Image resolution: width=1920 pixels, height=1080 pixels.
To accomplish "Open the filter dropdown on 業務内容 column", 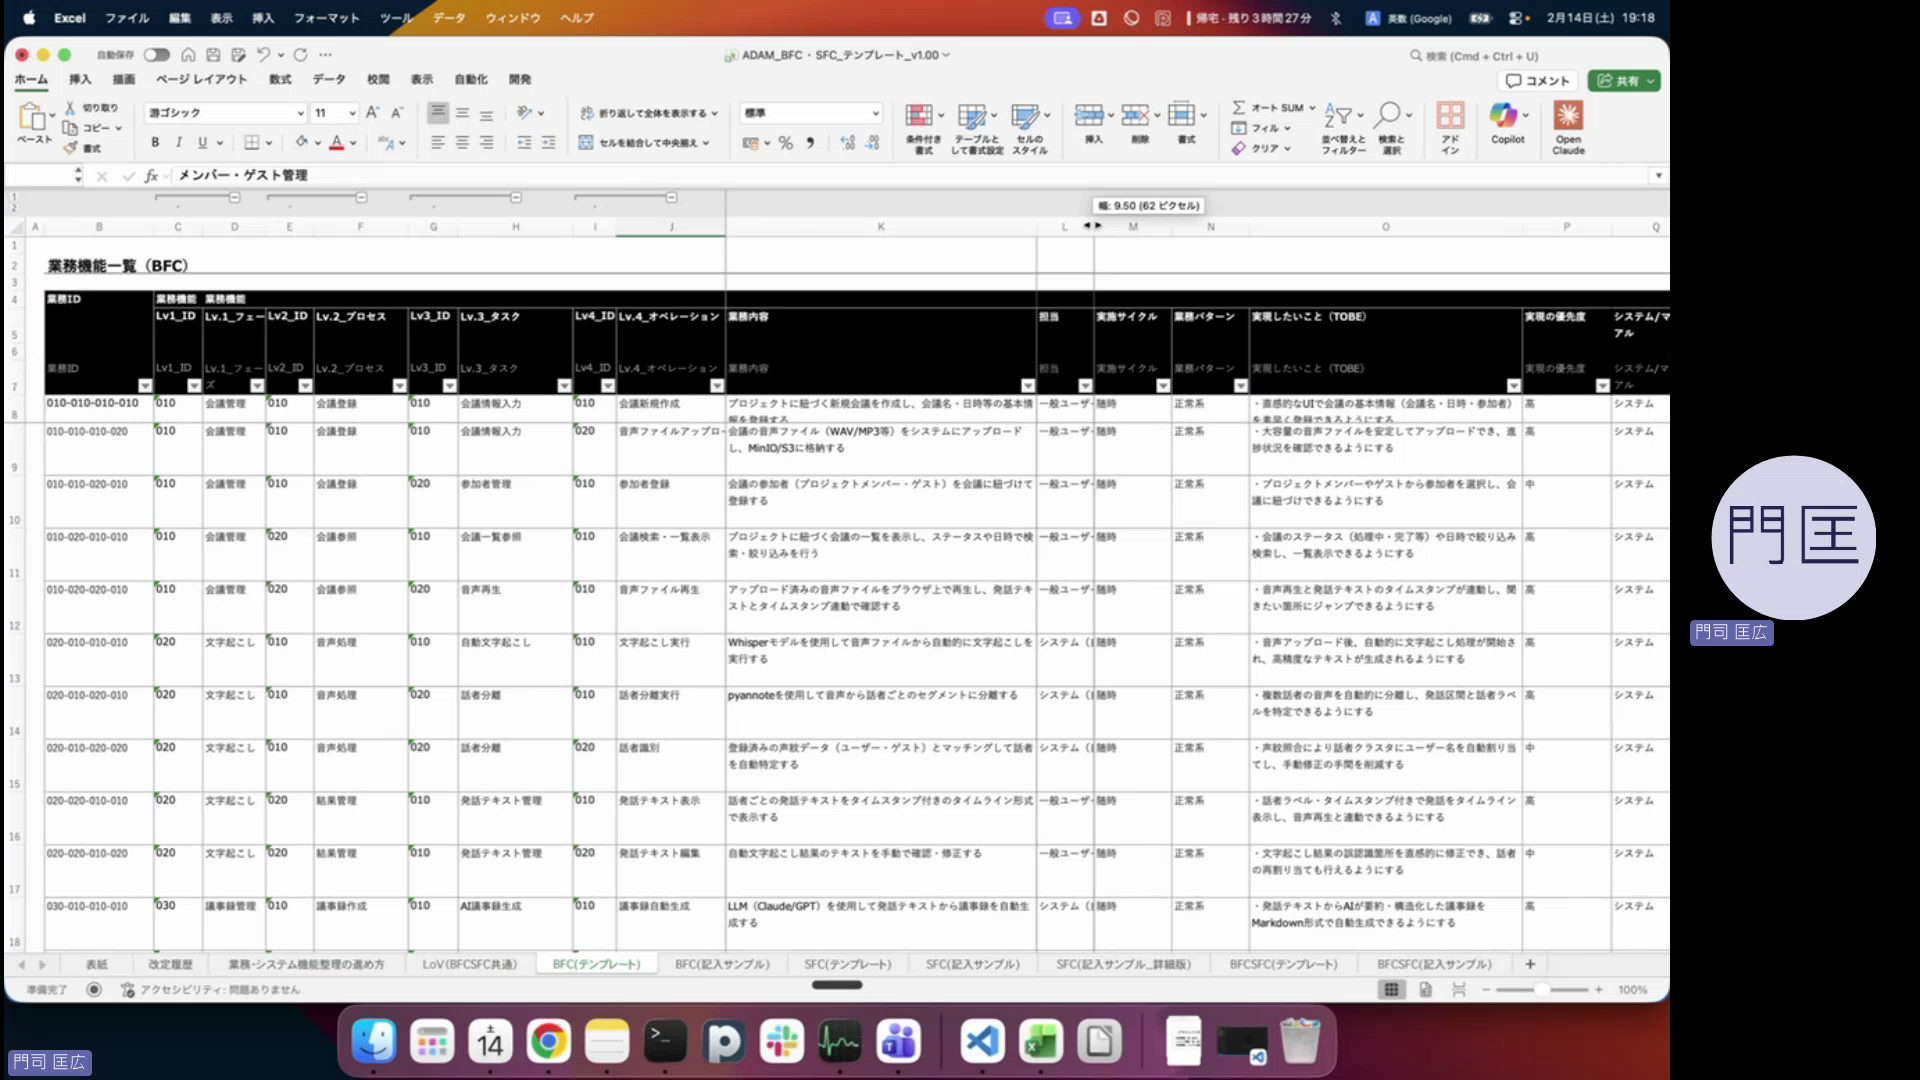I will coord(1027,384).
